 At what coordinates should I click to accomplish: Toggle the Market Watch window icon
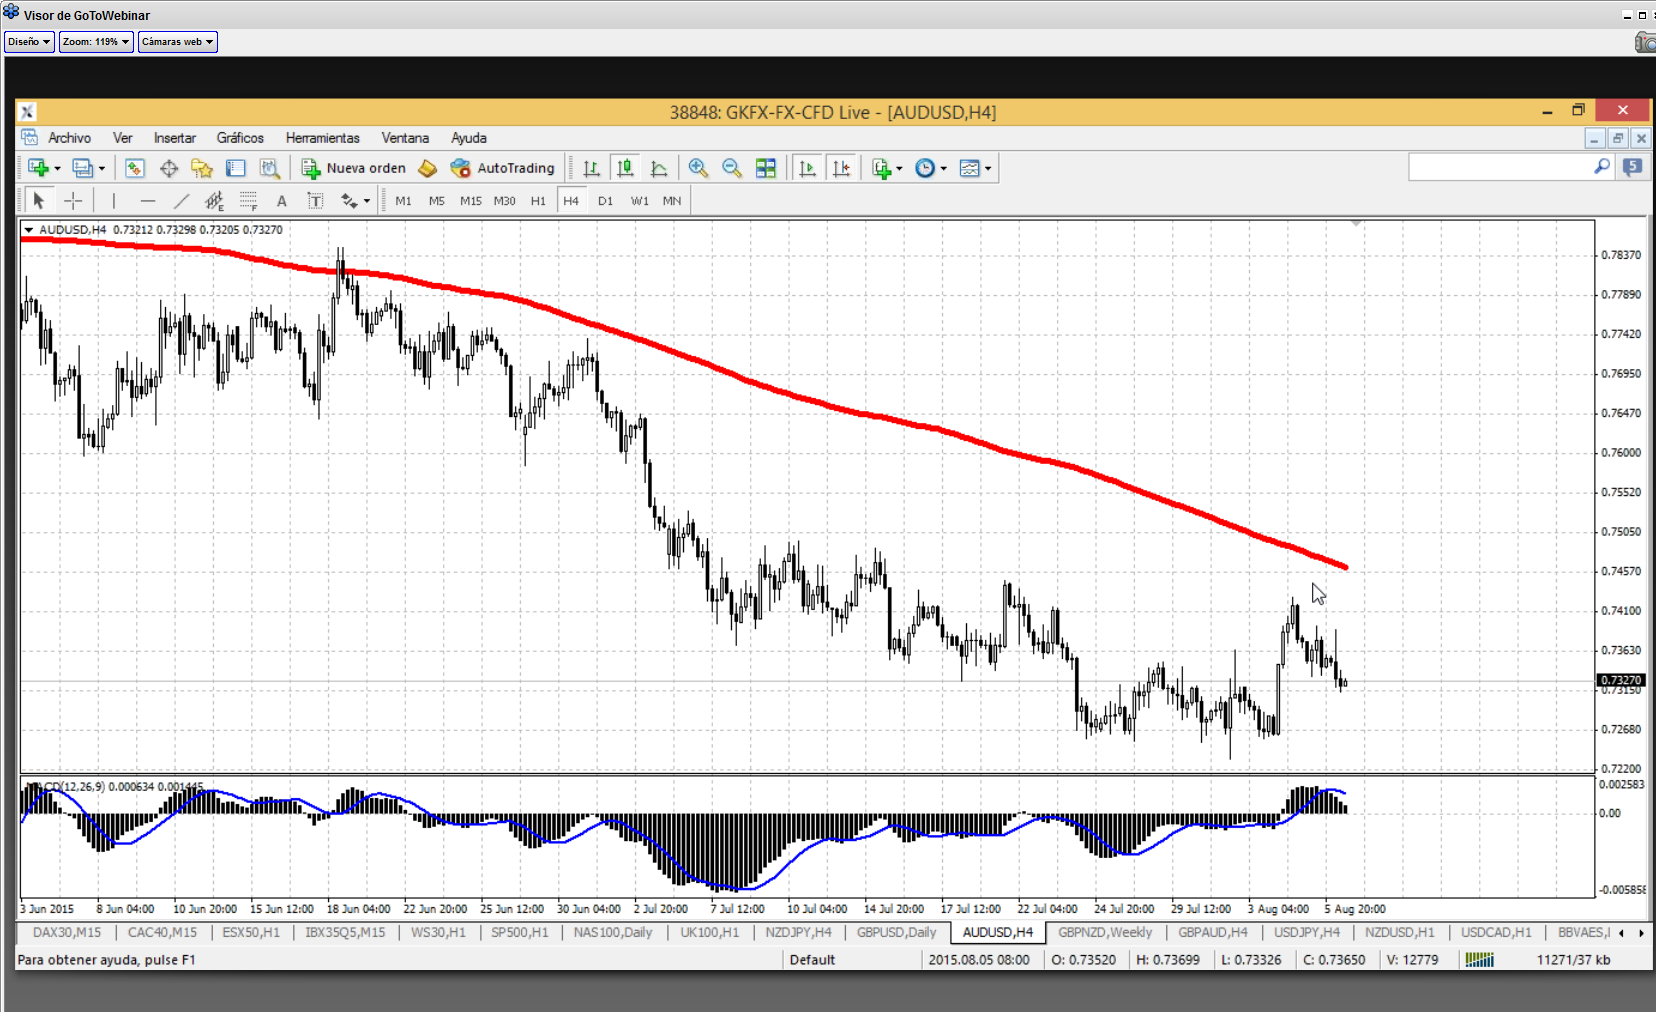pos(135,168)
